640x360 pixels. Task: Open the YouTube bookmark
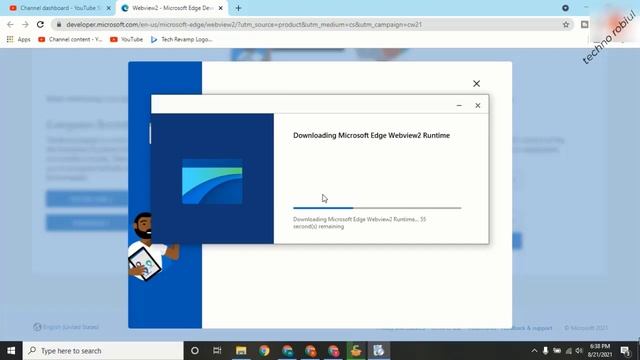point(127,40)
